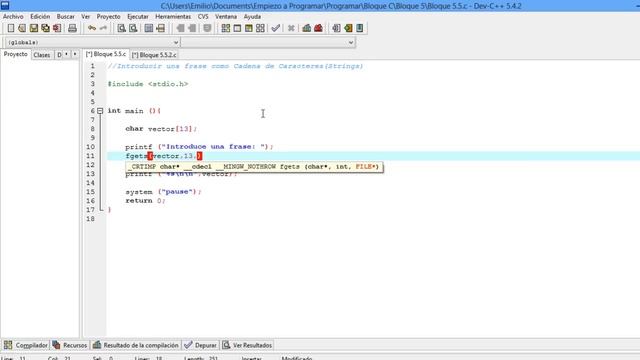640x360 pixels.
Task: Click the 'int main ()' code line
Action: pyautogui.click(x=134, y=111)
